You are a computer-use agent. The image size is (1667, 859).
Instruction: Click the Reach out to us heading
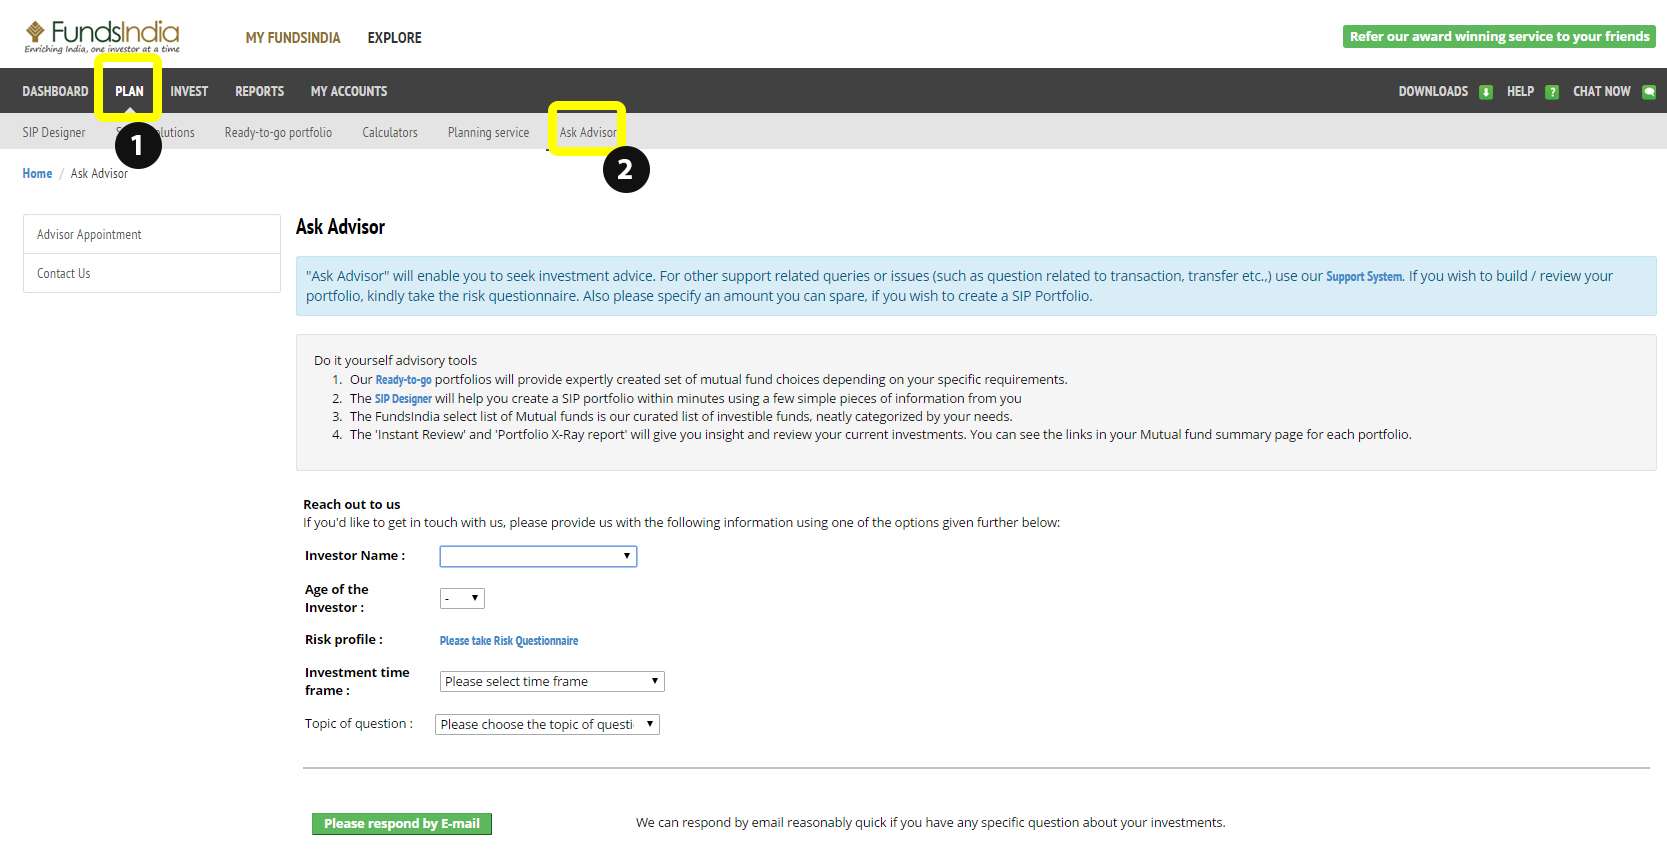click(351, 504)
